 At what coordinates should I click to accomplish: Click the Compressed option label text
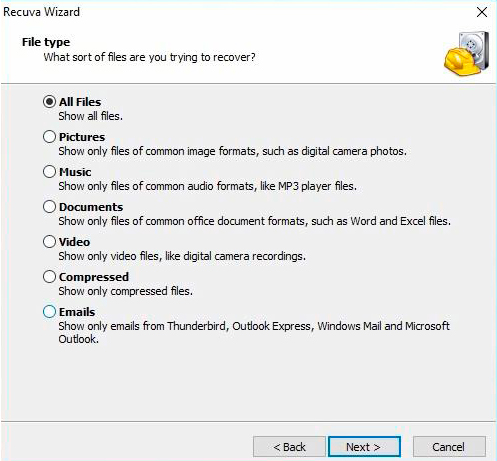coord(94,277)
